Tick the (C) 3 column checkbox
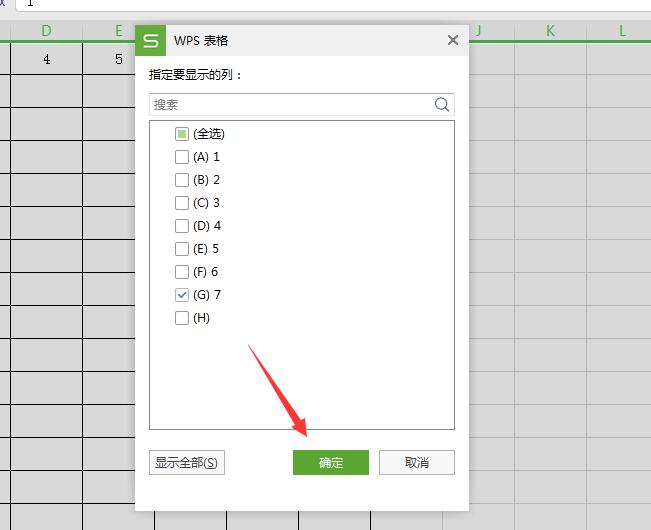 point(182,203)
